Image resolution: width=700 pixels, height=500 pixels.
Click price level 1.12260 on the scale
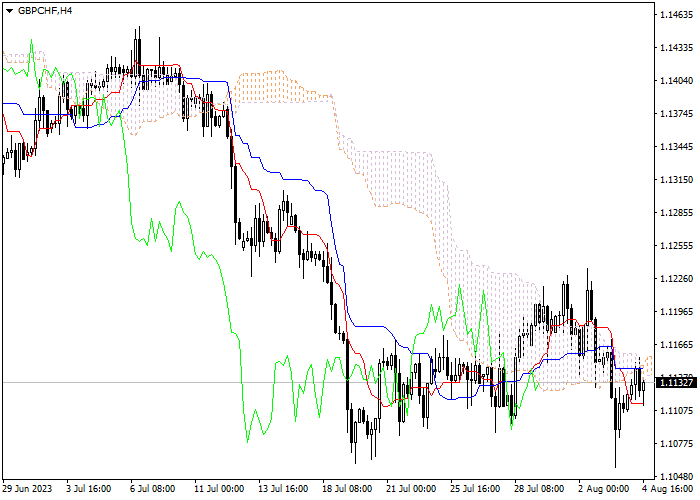[676, 279]
